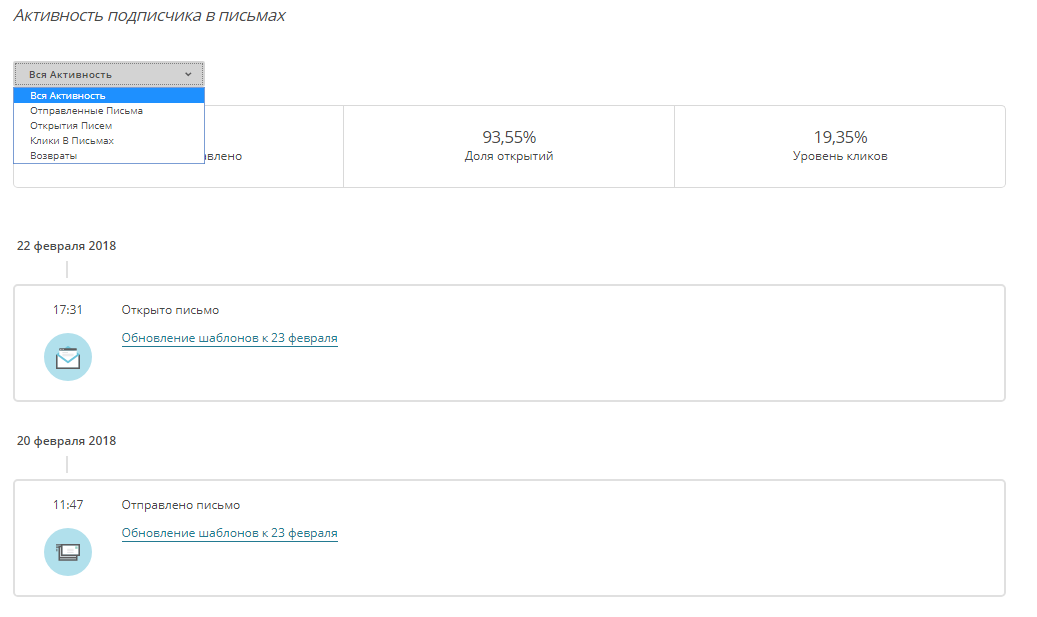Image resolution: width=1037 pixels, height=617 pixels.
Task: Choose "Отправленные Письма" from the filter list
Action: [x=86, y=111]
